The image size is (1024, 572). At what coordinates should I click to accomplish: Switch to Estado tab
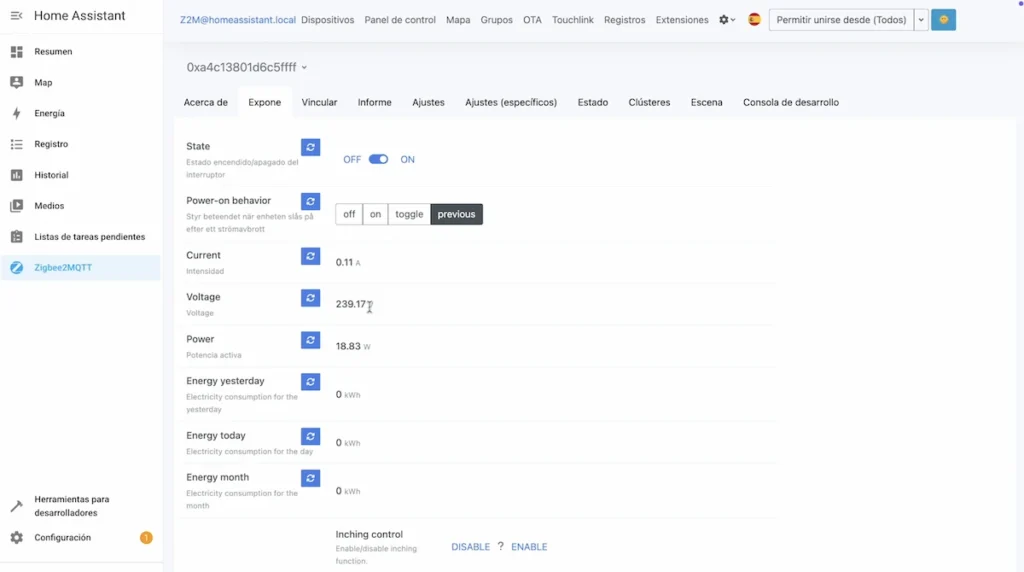click(x=592, y=103)
